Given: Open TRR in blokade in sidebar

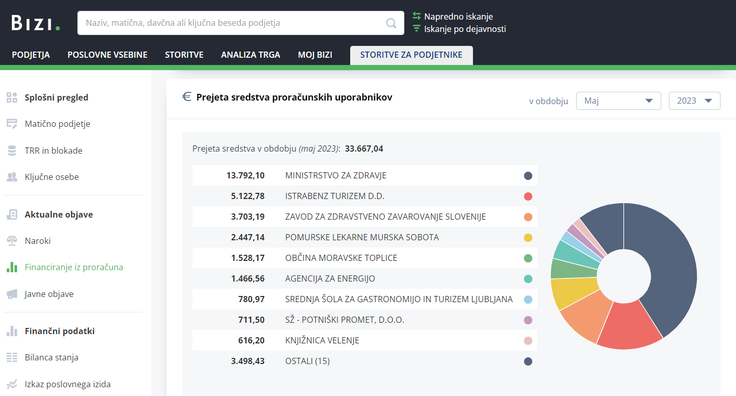Looking at the screenshot, I should click(x=54, y=151).
